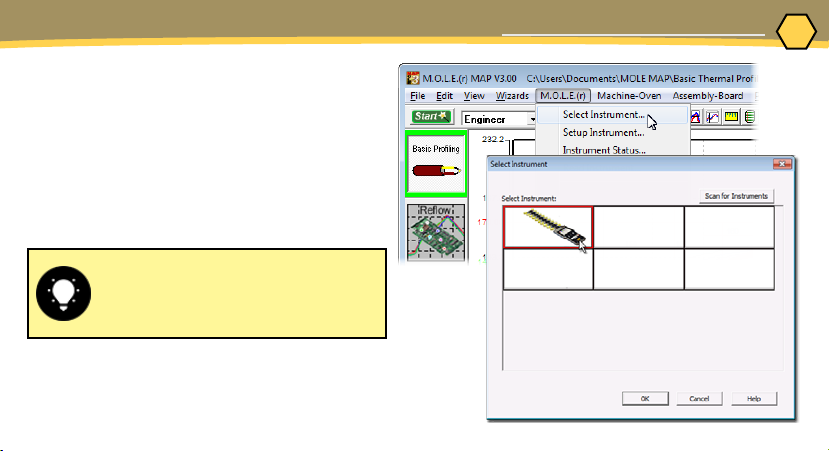Viewport: 829px width, 451px height.
Task: Open the File menu
Action: (417, 96)
